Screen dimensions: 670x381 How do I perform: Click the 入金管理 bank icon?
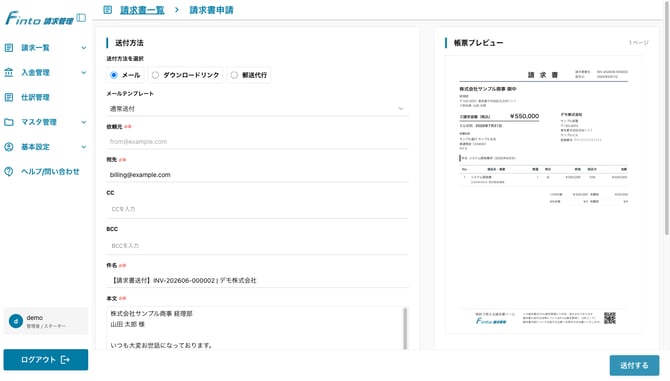[x=9, y=73]
